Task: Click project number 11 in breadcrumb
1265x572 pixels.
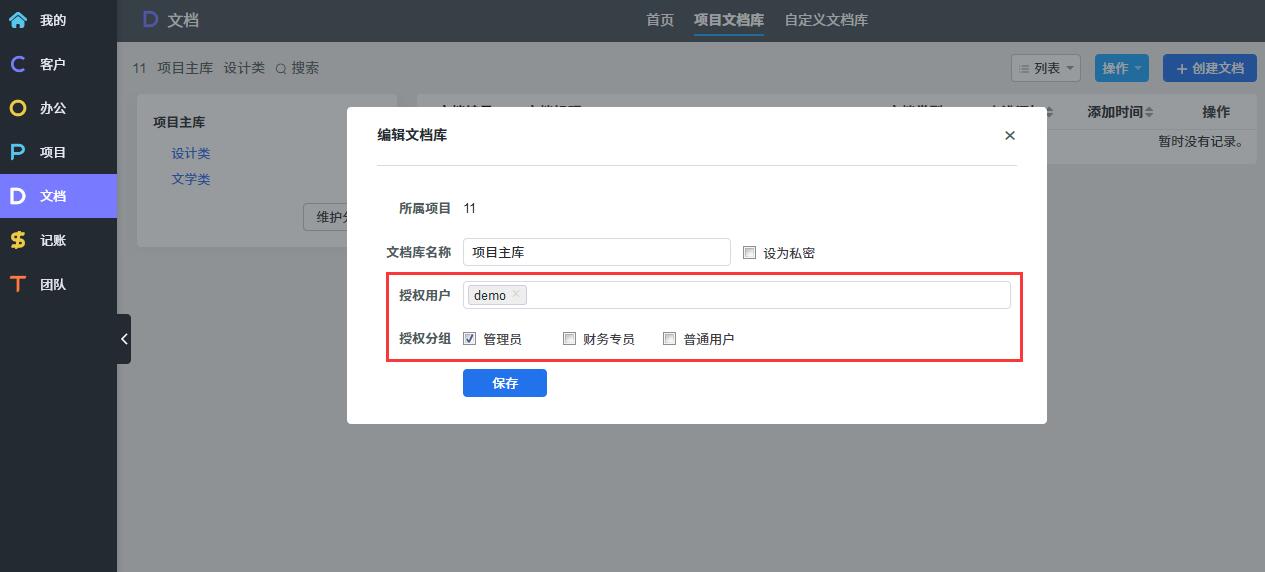Action: pos(139,68)
